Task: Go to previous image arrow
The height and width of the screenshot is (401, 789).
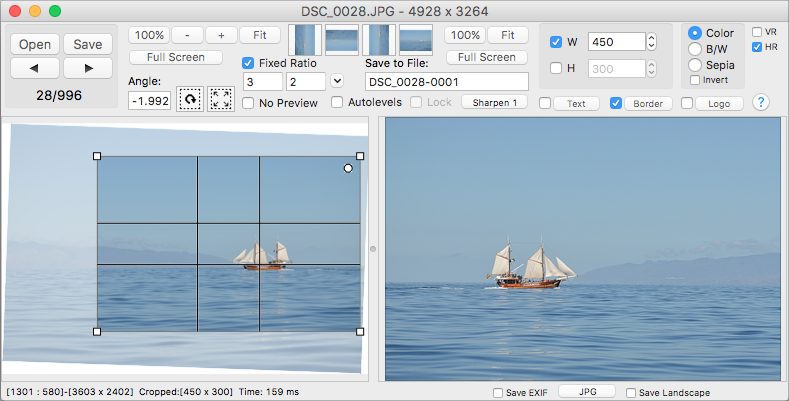Action: (x=35, y=68)
